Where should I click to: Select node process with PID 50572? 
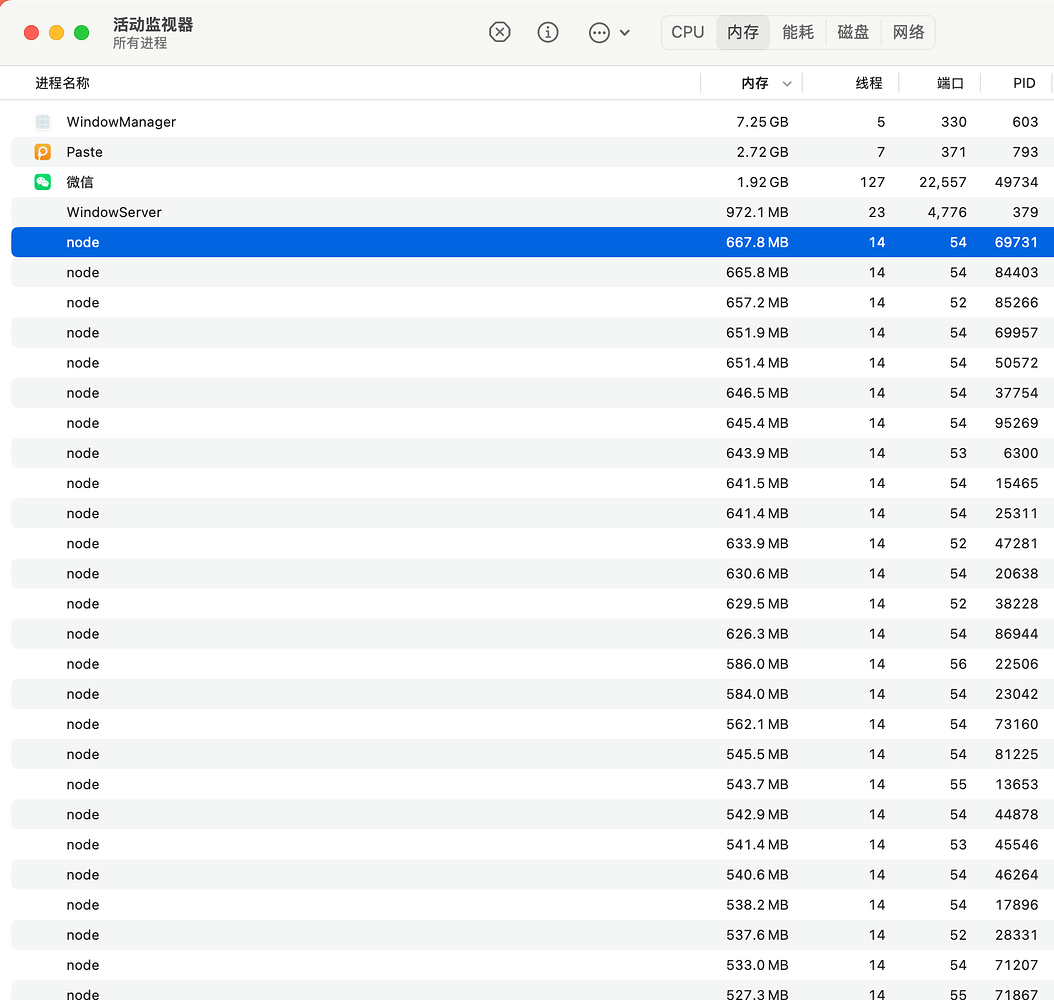(x=532, y=363)
